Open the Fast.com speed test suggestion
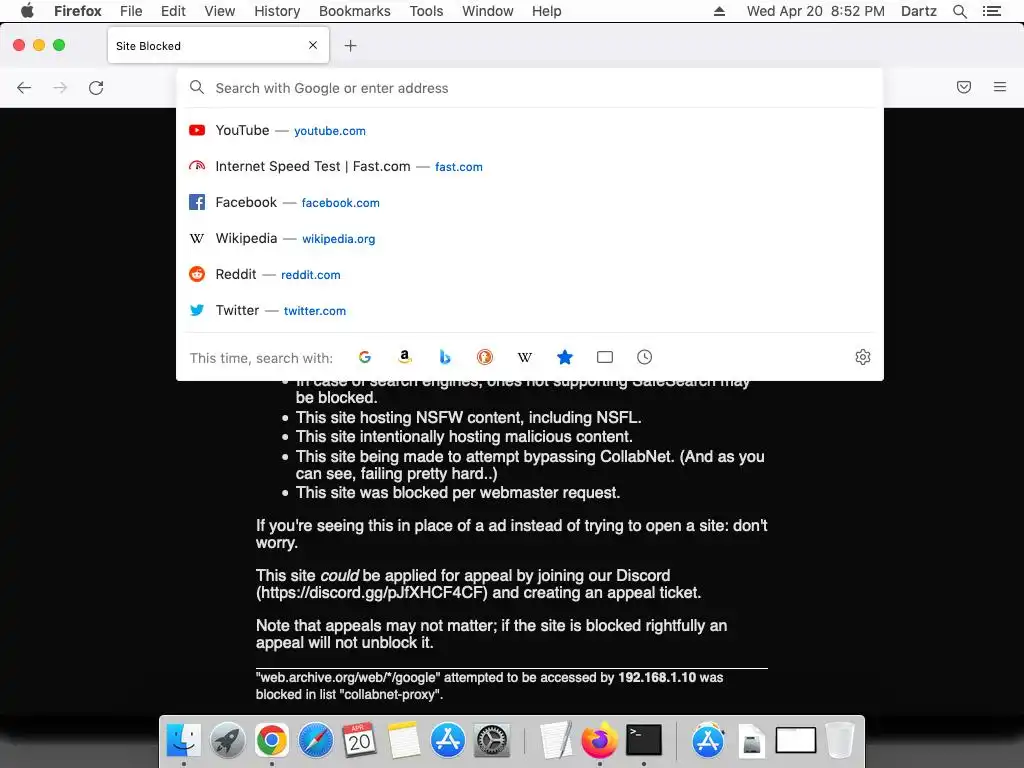The image size is (1024, 768). pos(530,167)
